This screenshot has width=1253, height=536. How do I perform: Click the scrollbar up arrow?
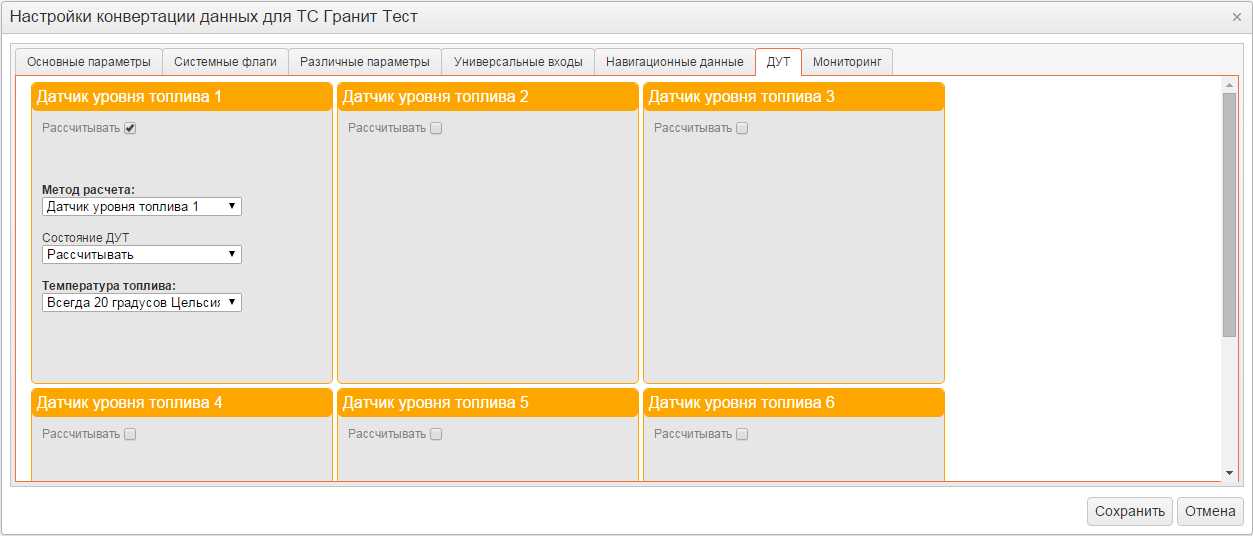[1229, 85]
